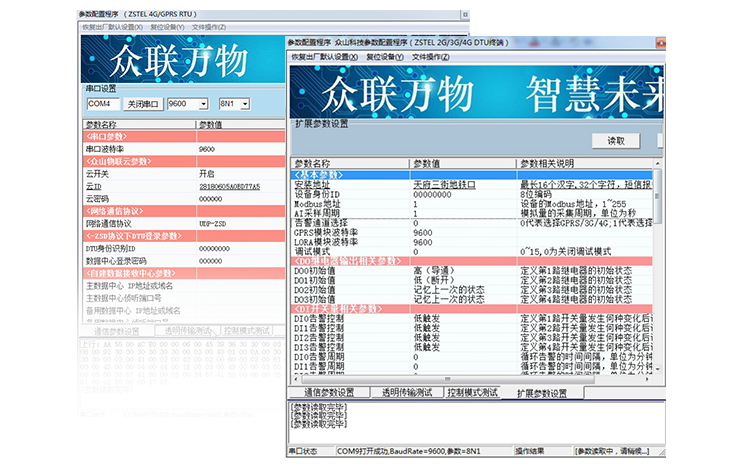Open 文件操作 menu in front DTU window
The height and width of the screenshot is (467, 750).
[430, 57]
